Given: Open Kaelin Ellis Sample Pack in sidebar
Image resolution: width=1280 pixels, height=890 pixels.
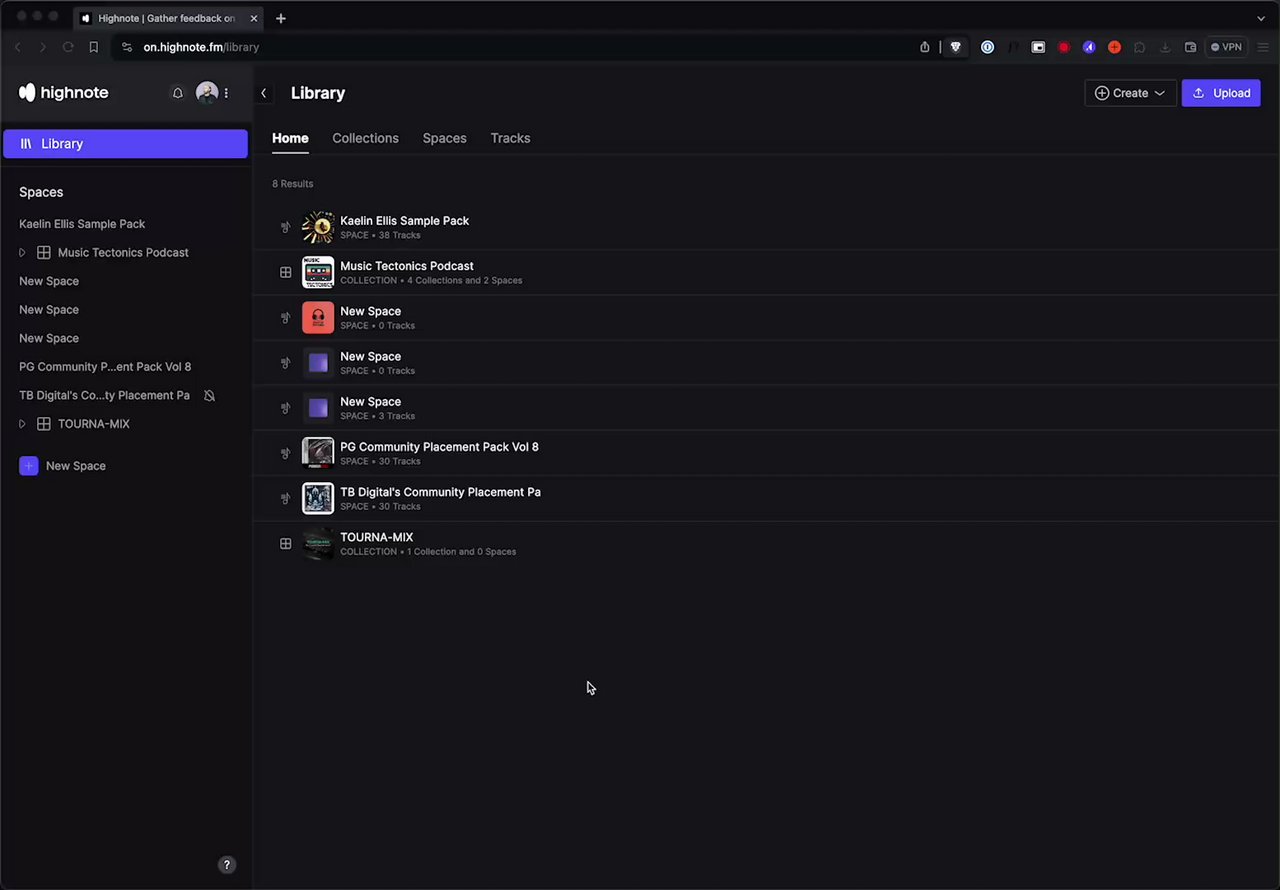Looking at the screenshot, I should click(82, 224).
